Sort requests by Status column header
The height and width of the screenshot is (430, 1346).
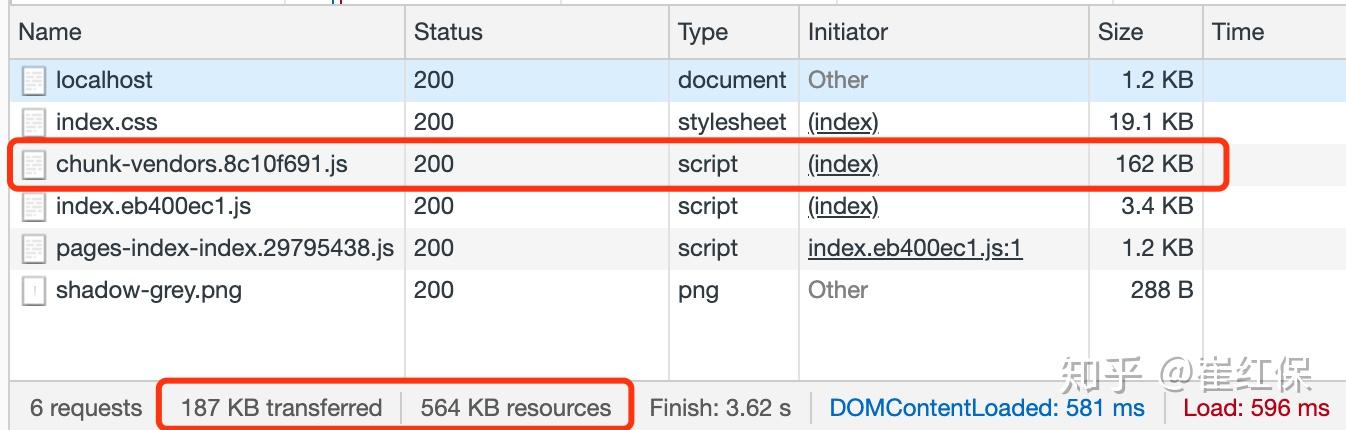(448, 32)
